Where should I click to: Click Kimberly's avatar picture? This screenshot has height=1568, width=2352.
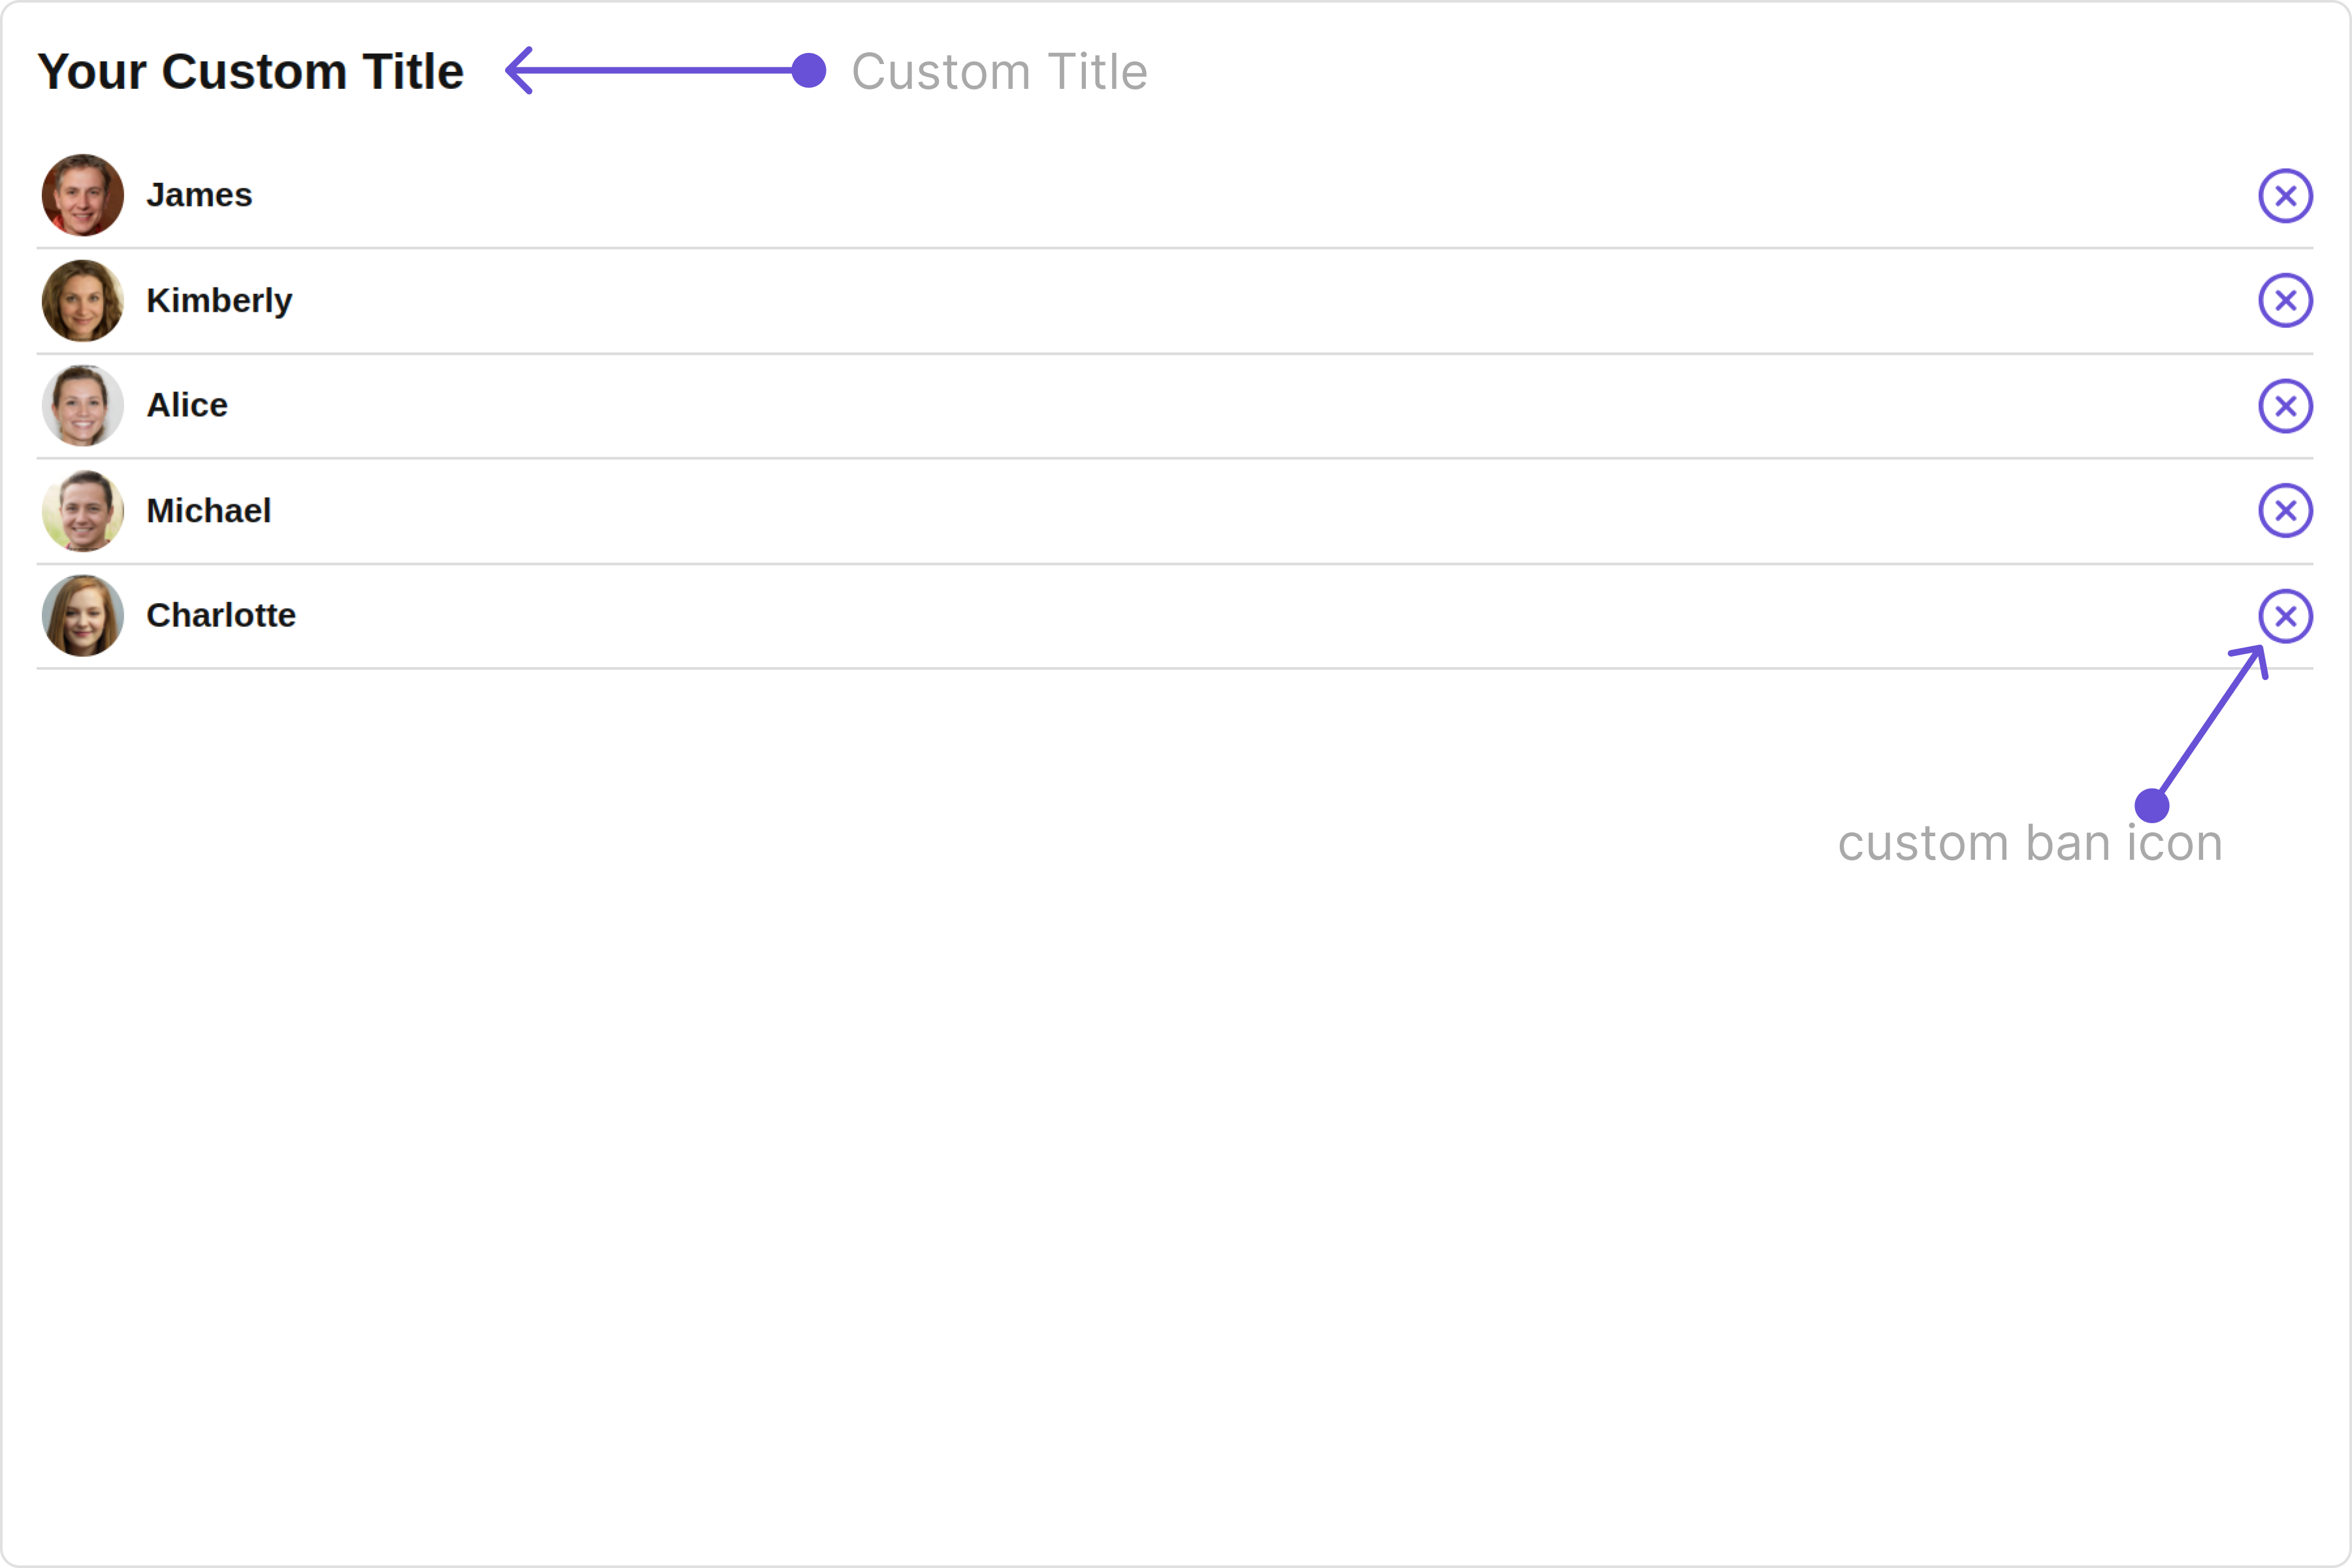[83, 300]
